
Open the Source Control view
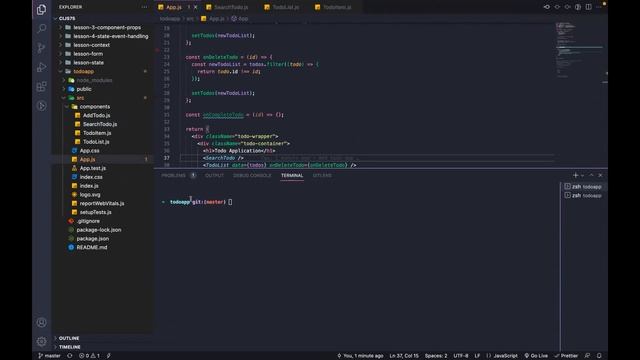(41, 48)
